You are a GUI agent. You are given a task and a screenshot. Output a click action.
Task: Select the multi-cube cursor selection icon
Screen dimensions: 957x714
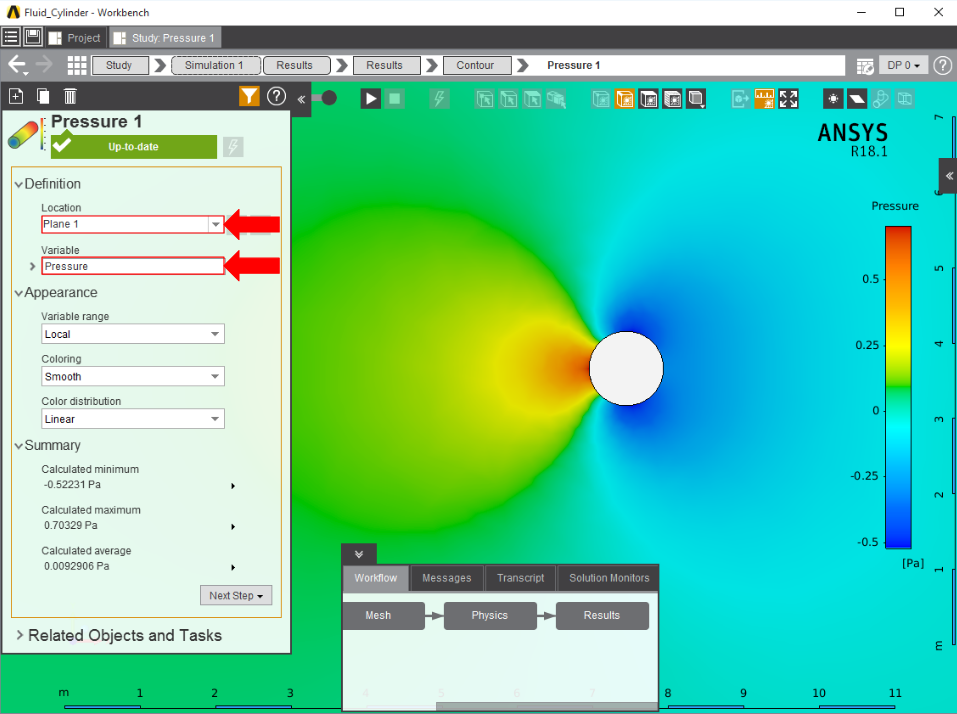556,99
